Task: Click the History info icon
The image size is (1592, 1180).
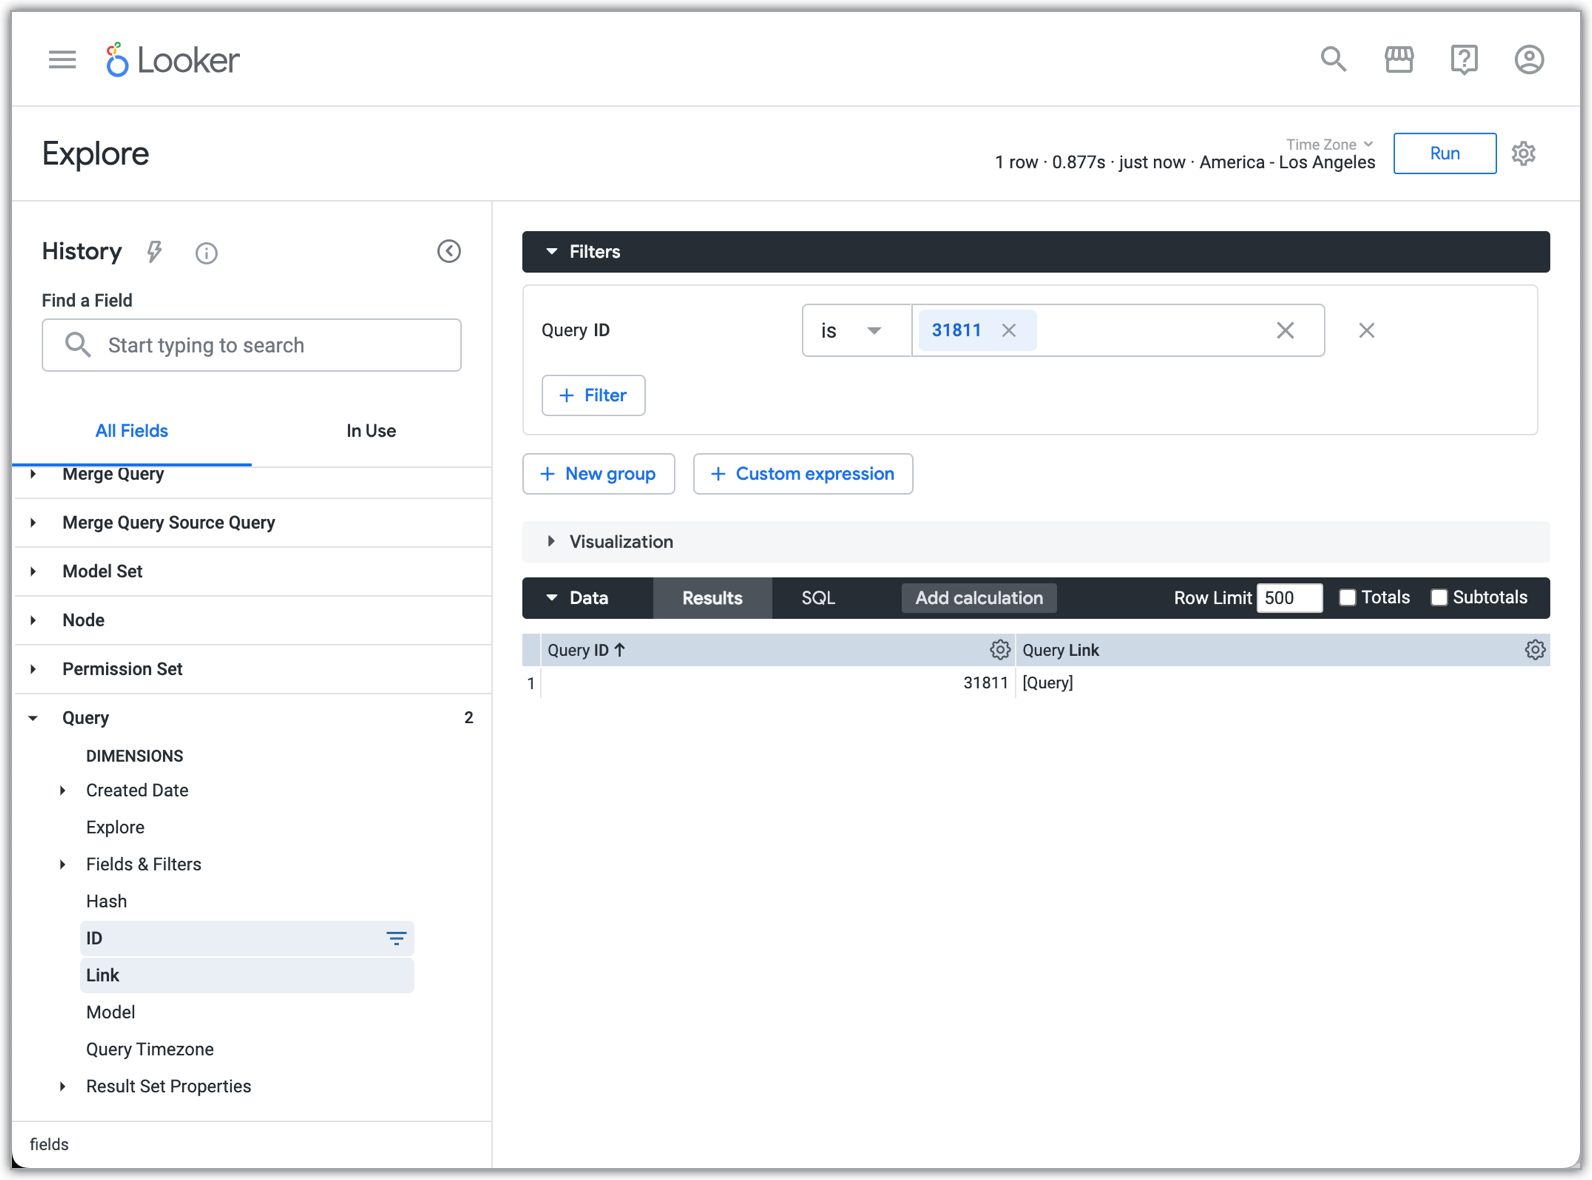Action: point(206,253)
